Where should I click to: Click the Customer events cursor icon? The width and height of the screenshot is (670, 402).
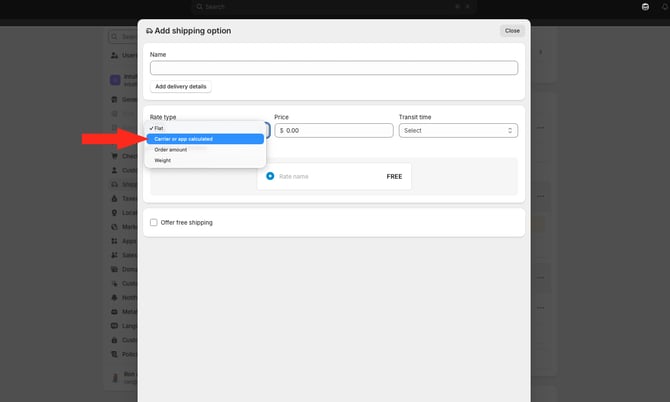[114, 283]
